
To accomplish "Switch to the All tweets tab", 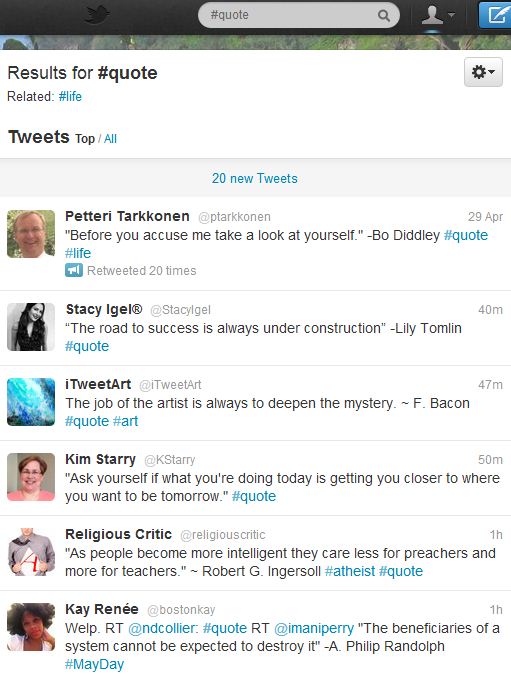I will point(110,139).
